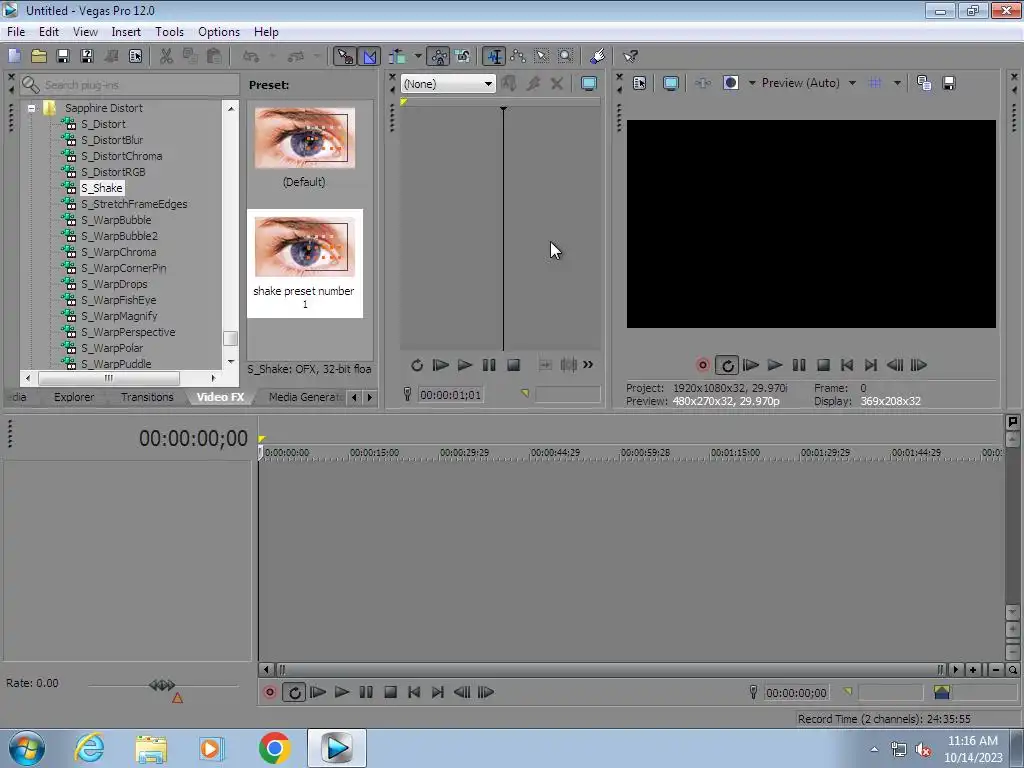Toggle Ignore Event Grouping
1024x768 pixels.
(x=463, y=57)
